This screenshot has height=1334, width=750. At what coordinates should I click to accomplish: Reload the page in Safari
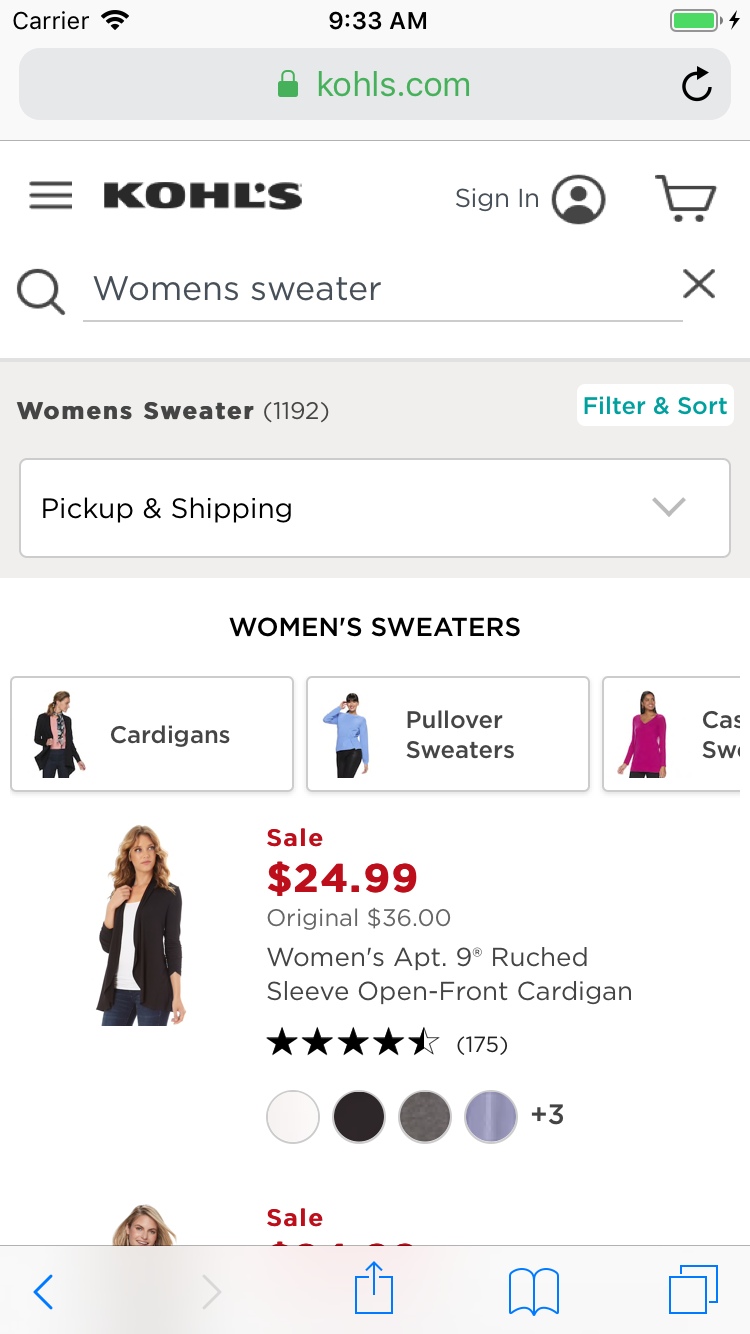click(x=697, y=85)
